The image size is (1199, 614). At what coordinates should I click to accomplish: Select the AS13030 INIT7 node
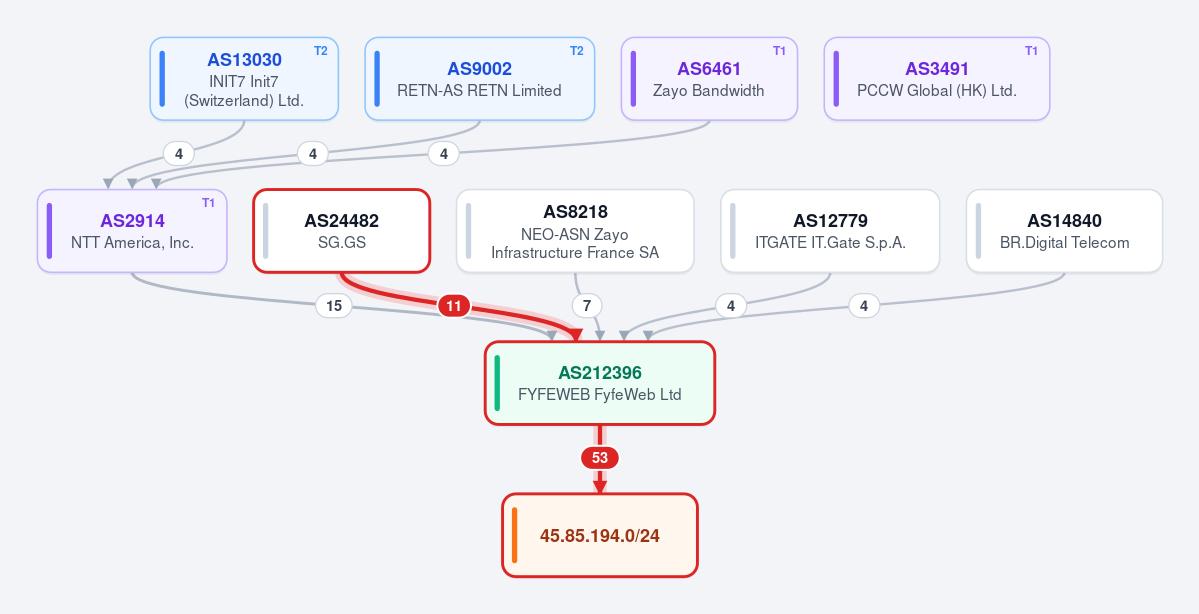coord(244,79)
